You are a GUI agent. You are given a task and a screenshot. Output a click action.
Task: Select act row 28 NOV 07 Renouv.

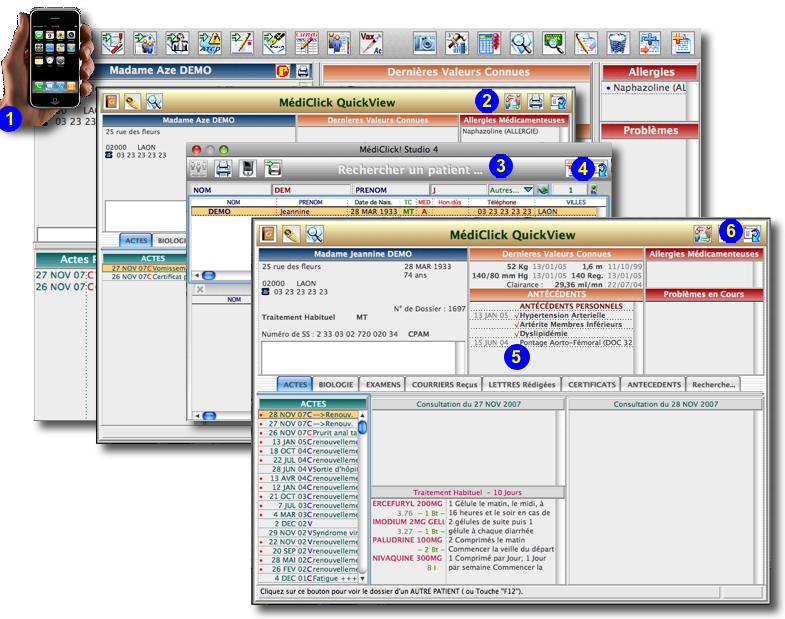[308, 414]
